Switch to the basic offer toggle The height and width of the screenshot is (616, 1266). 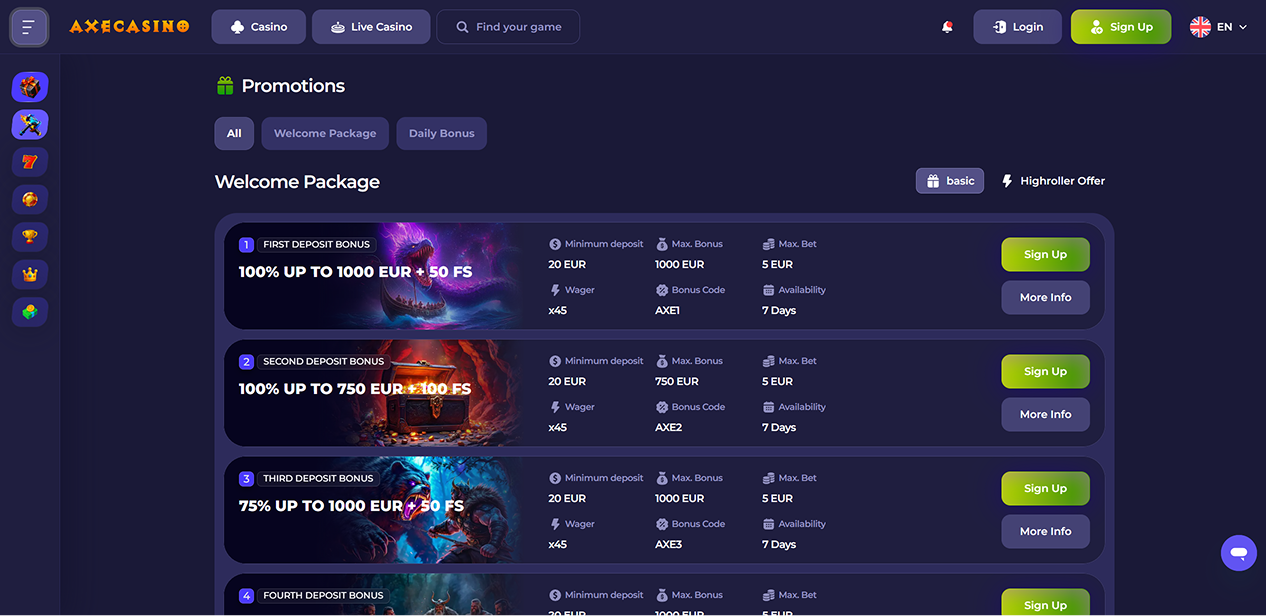950,181
